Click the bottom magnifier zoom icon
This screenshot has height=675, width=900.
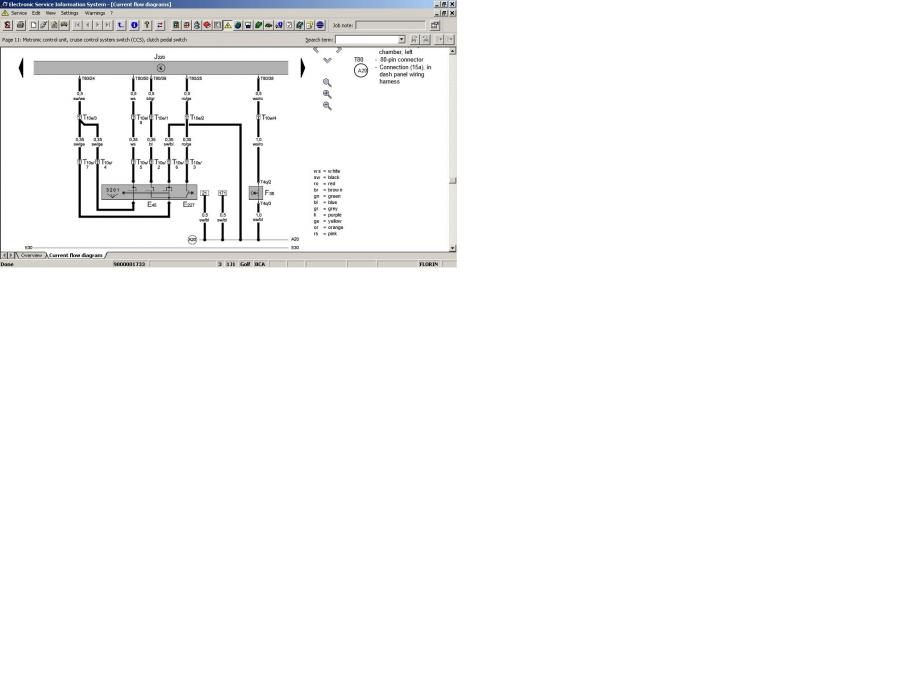(327, 105)
